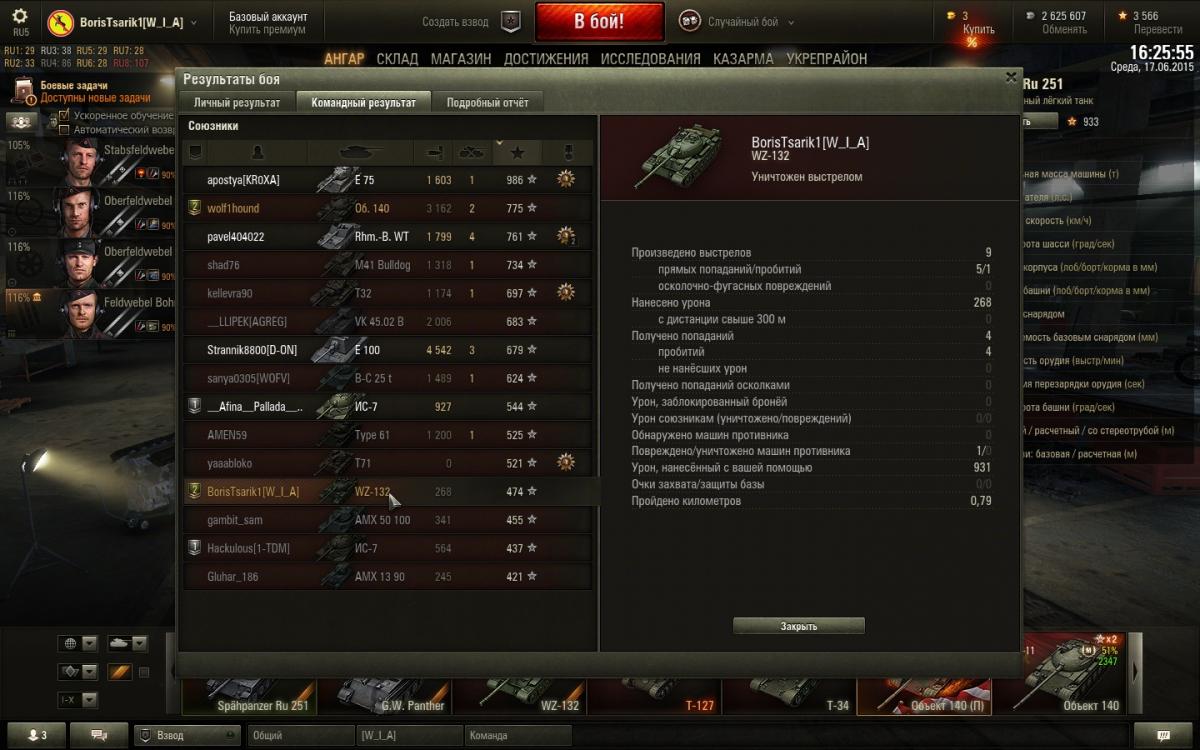Click the crew operations button icon

(22, 121)
